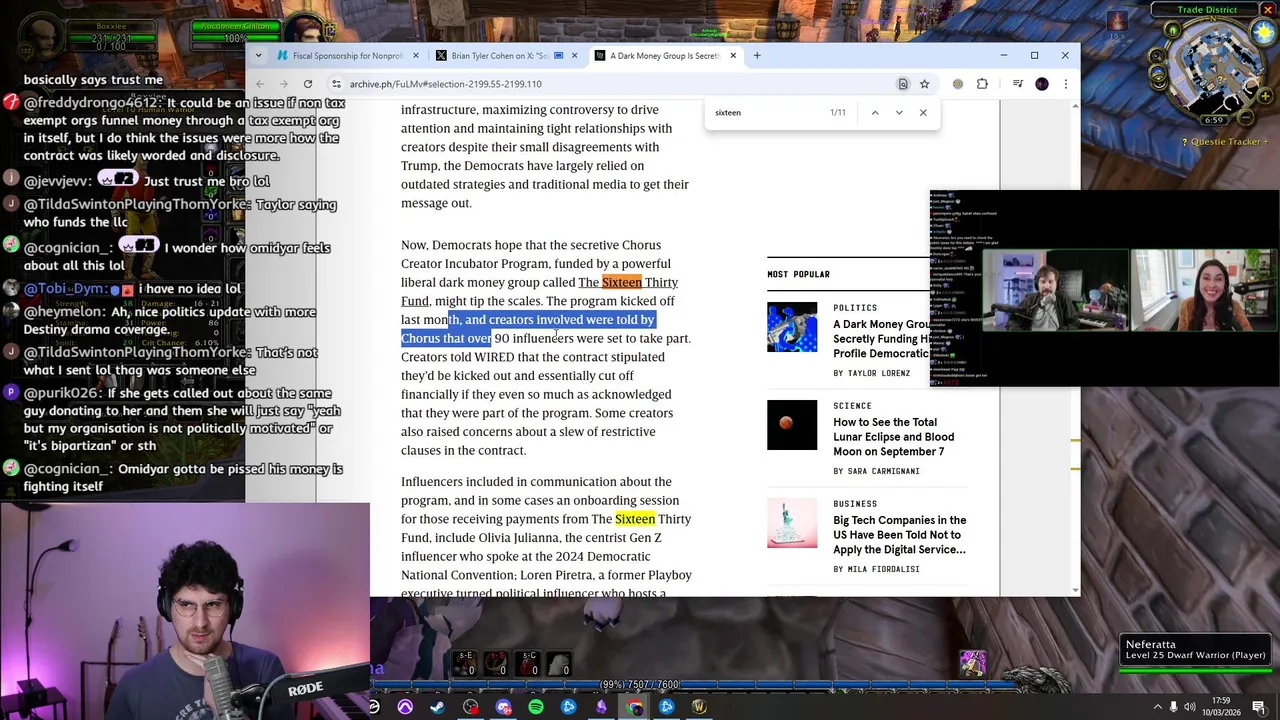This screenshot has height=720, width=1280.
Task: Click the Trade District zone label
Action: [x=1207, y=10]
